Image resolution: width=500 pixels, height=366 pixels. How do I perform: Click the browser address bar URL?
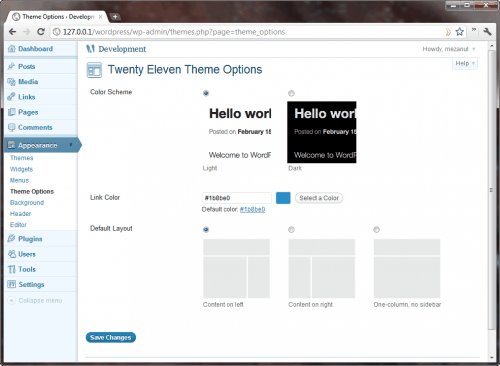tap(174, 32)
